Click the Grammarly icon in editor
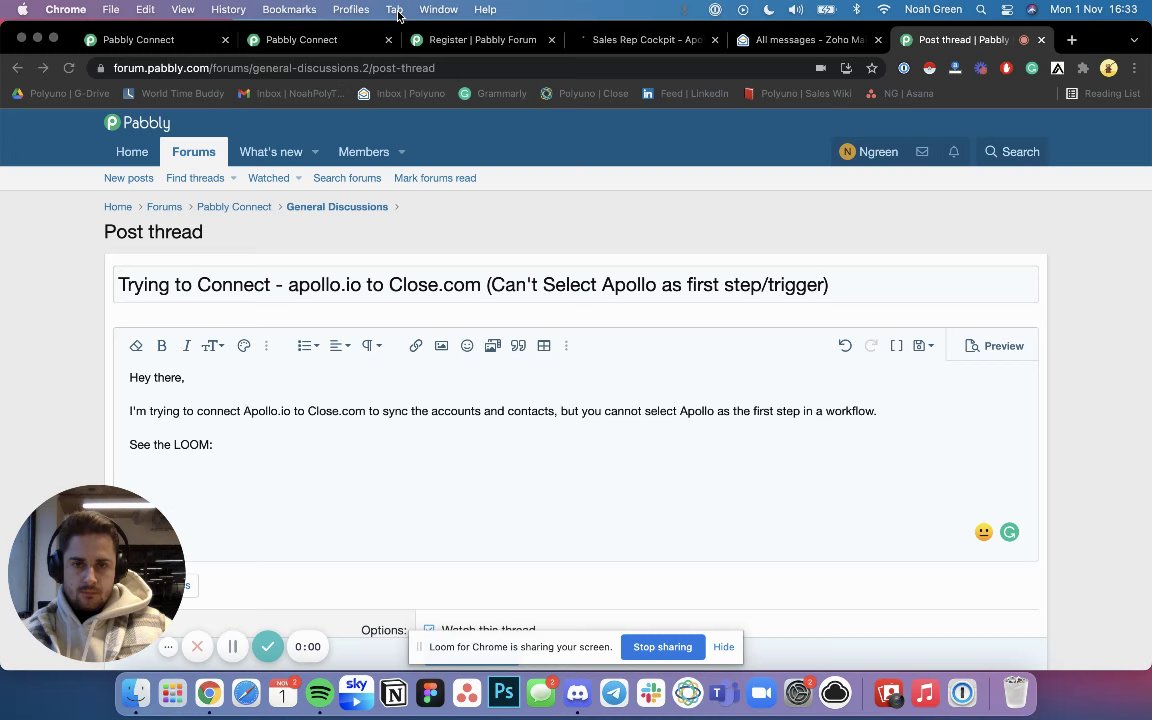This screenshot has height=720, width=1152. (1009, 532)
